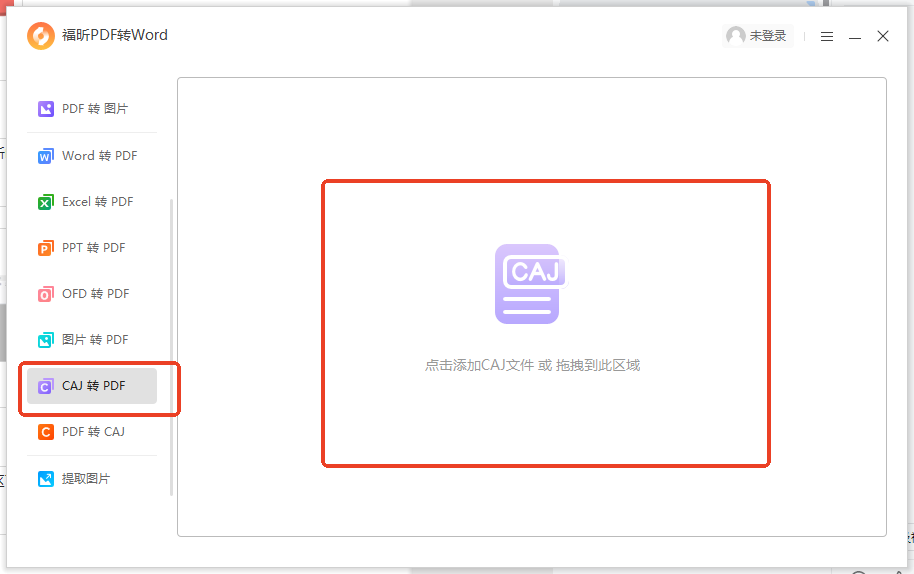This screenshot has width=914, height=574.
Task: Click the Excel 转 PDF icon
Action: [45, 202]
